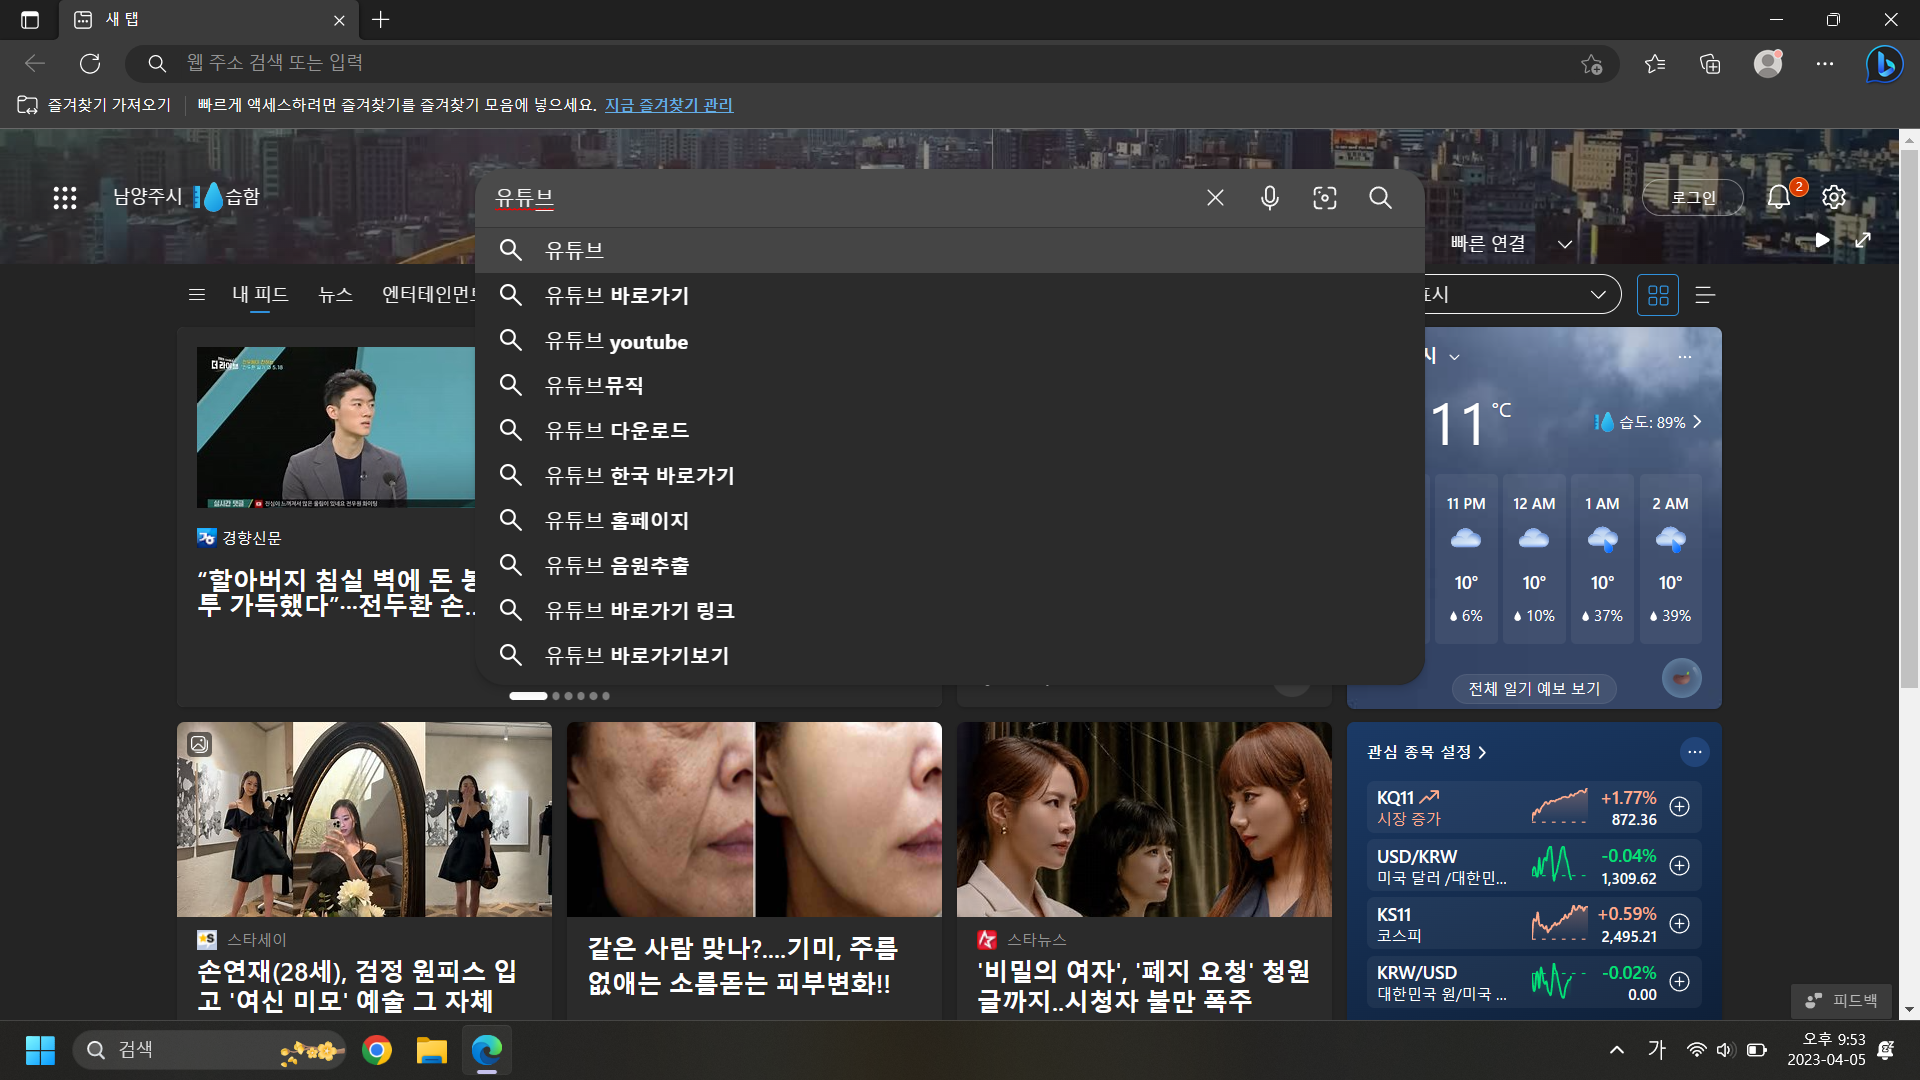Add KQ11 to watchlist
Image resolution: width=1920 pixels, height=1080 pixels.
click(1680, 807)
